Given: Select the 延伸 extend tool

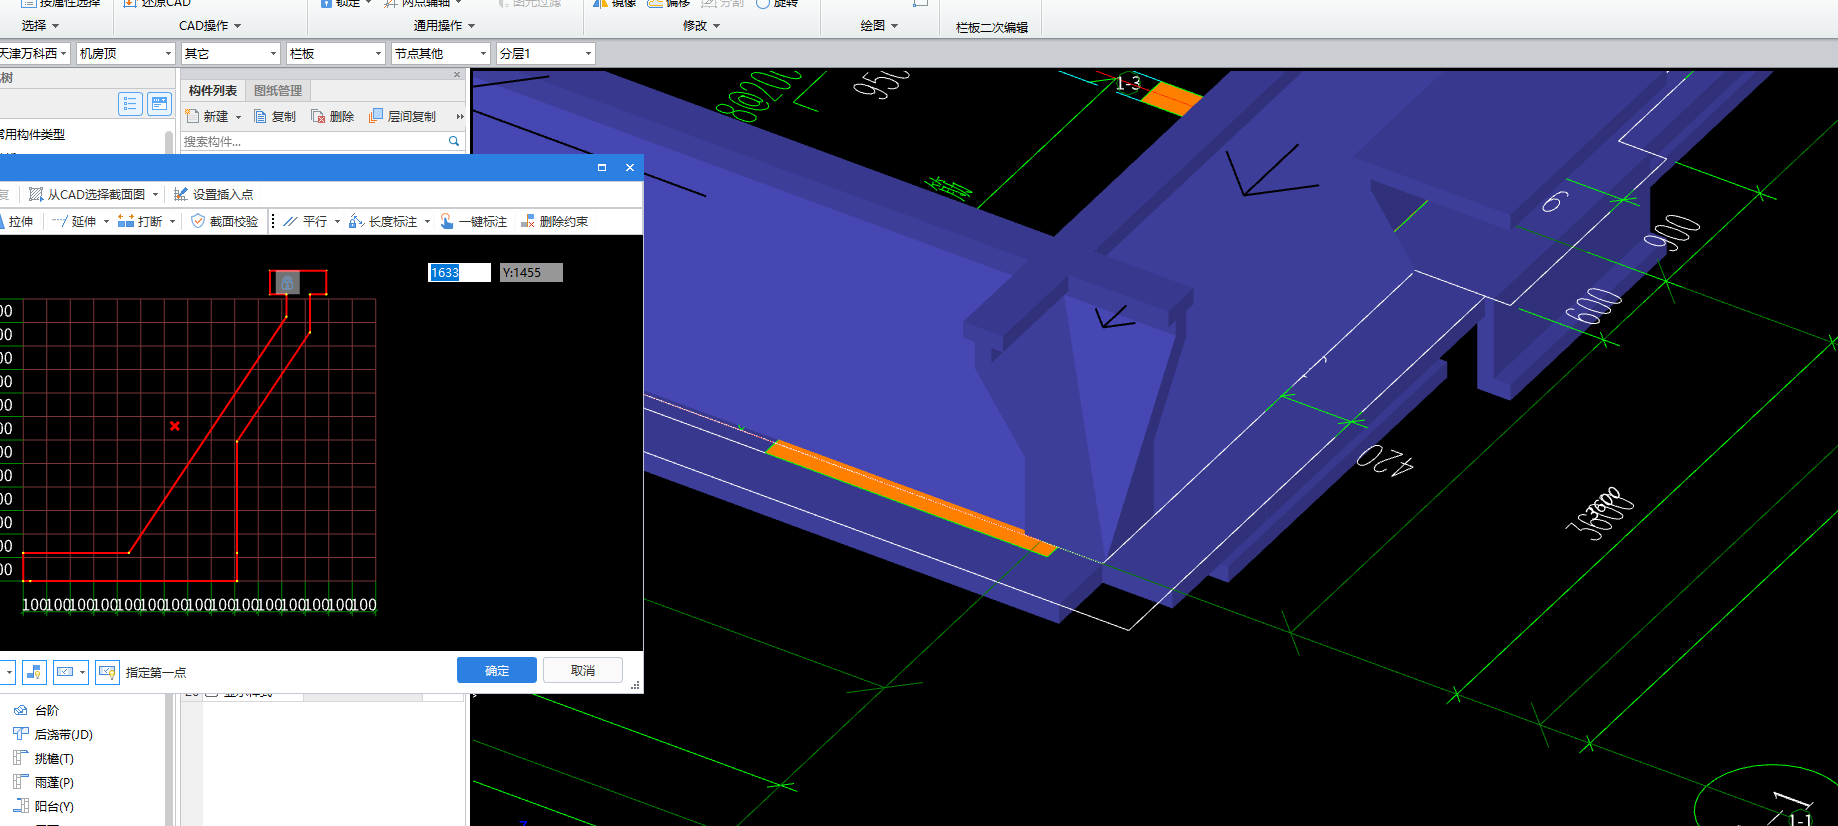Looking at the screenshot, I should 74,221.
